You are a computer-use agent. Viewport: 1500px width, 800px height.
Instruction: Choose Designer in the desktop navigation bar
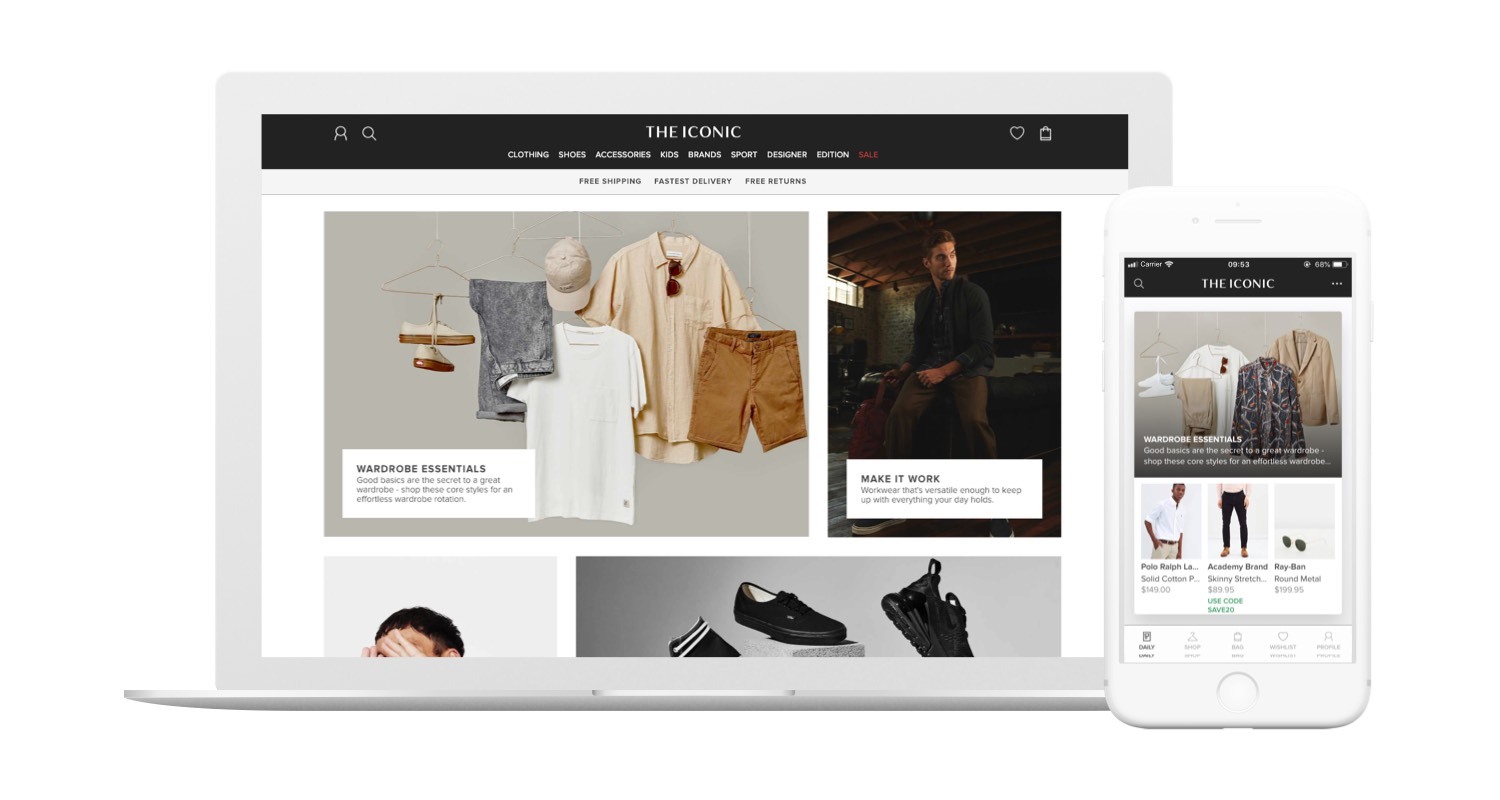click(x=787, y=155)
